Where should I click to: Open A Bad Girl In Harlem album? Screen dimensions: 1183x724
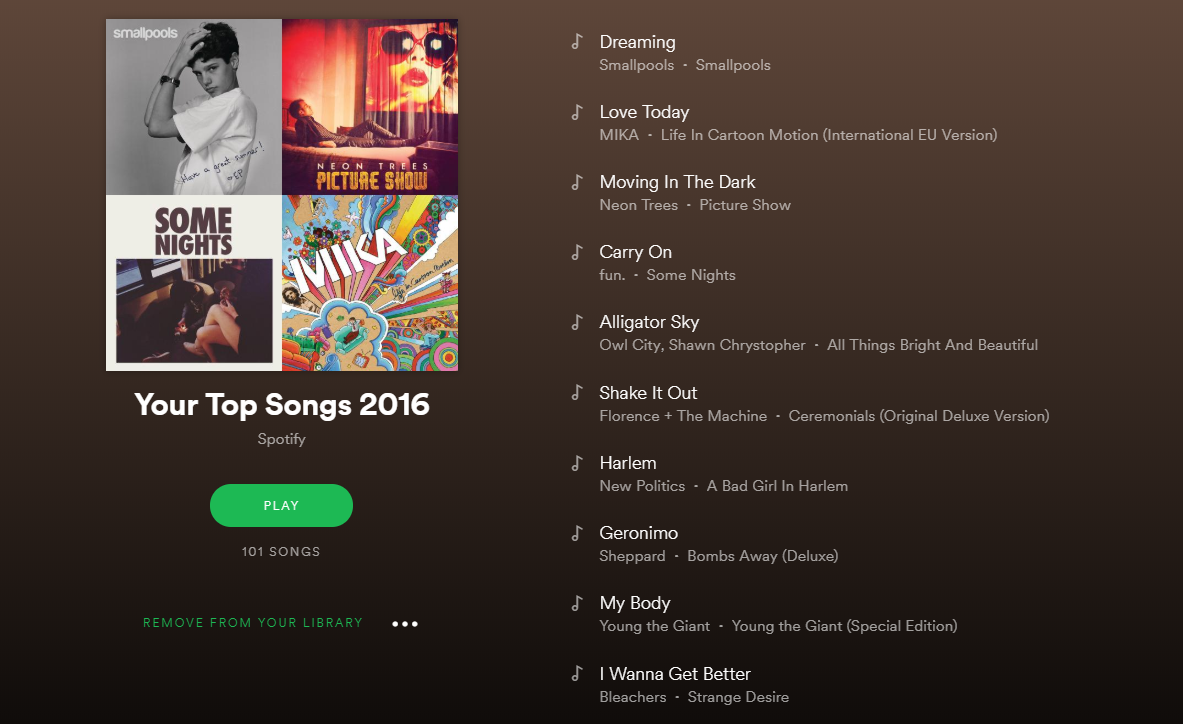pyautogui.click(x=777, y=486)
